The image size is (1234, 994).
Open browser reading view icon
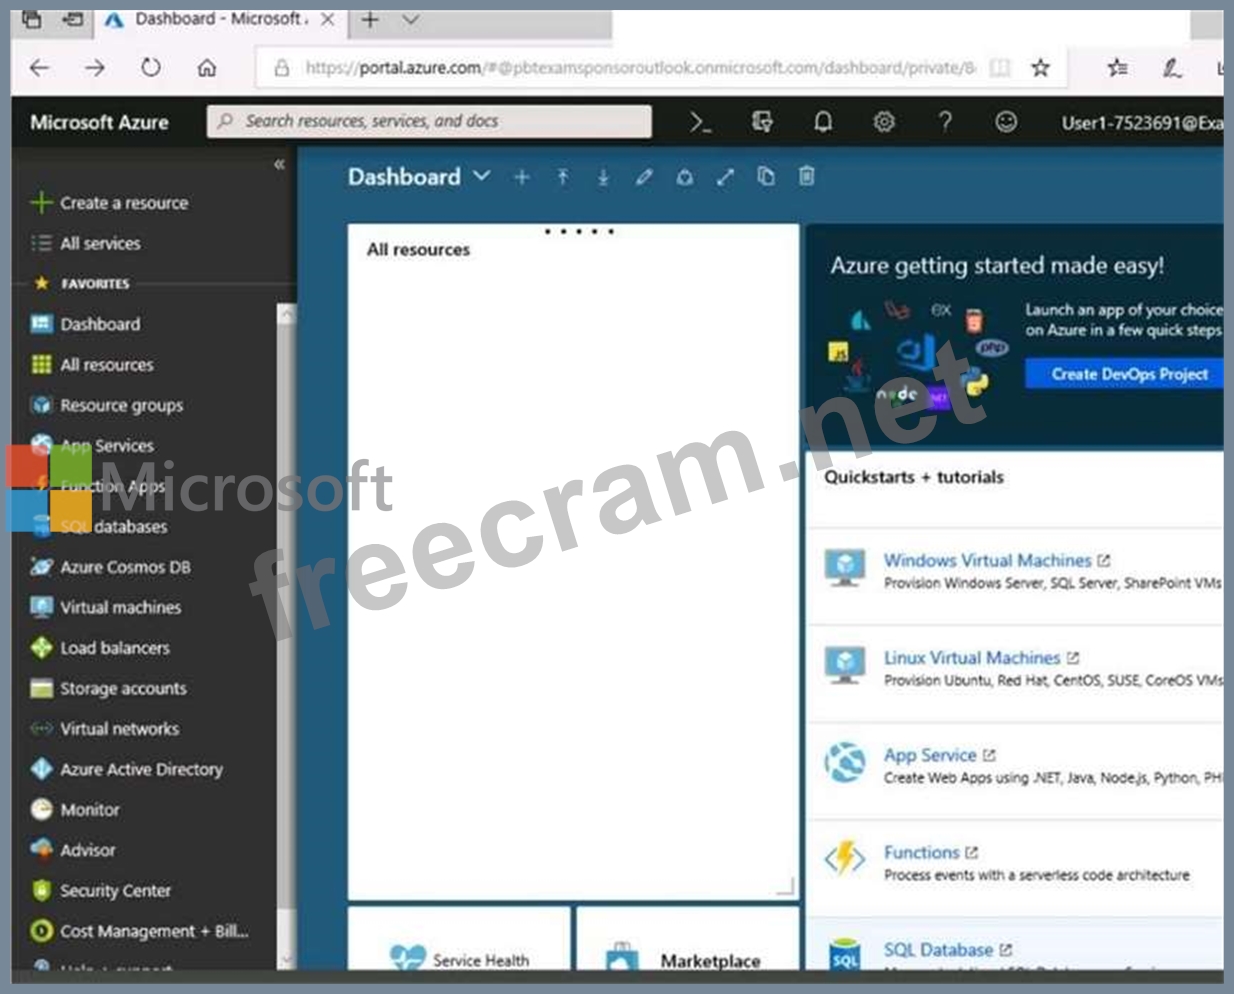pyautogui.click(x=999, y=67)
